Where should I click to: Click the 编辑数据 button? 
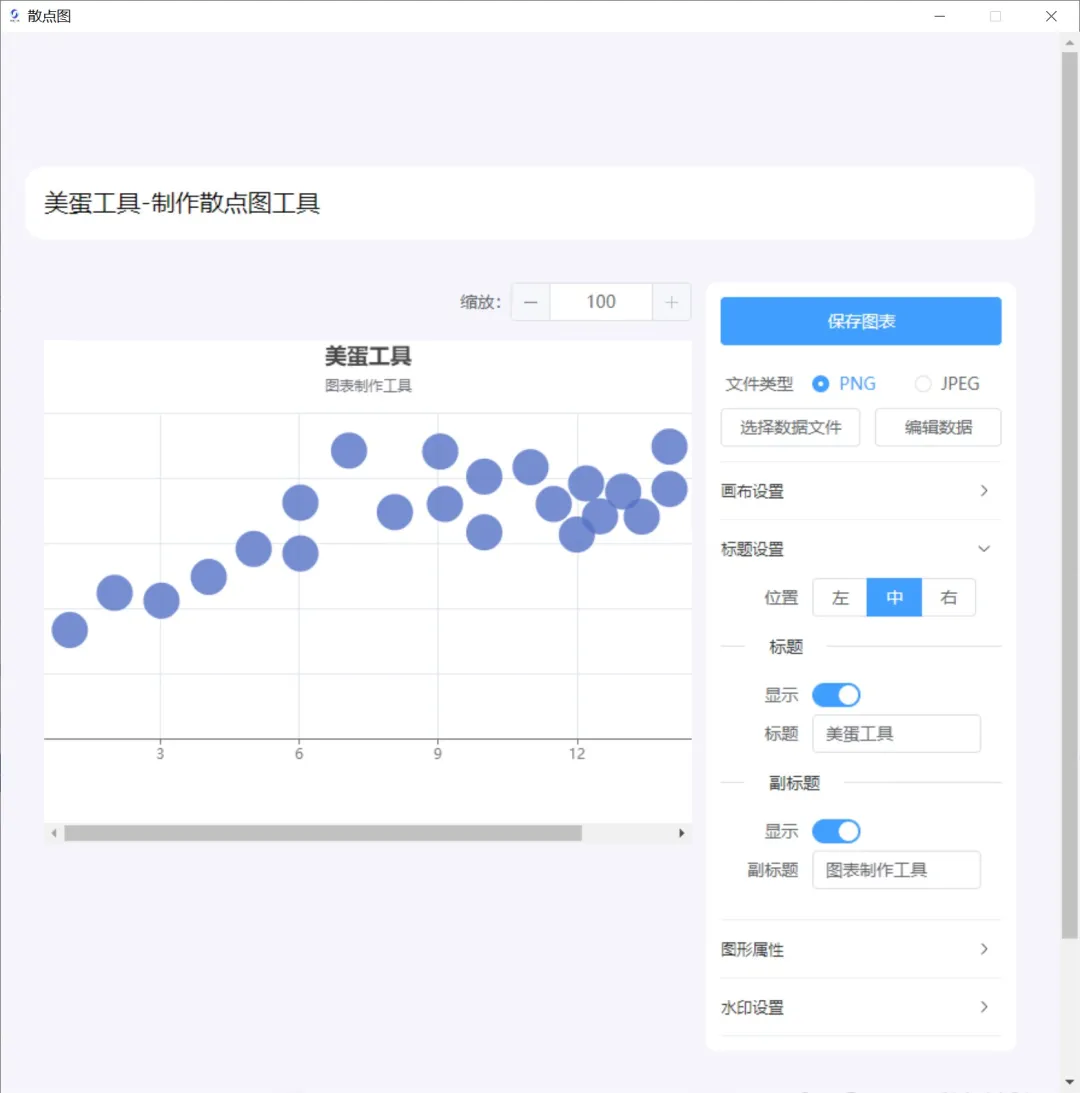click(937, 427)
